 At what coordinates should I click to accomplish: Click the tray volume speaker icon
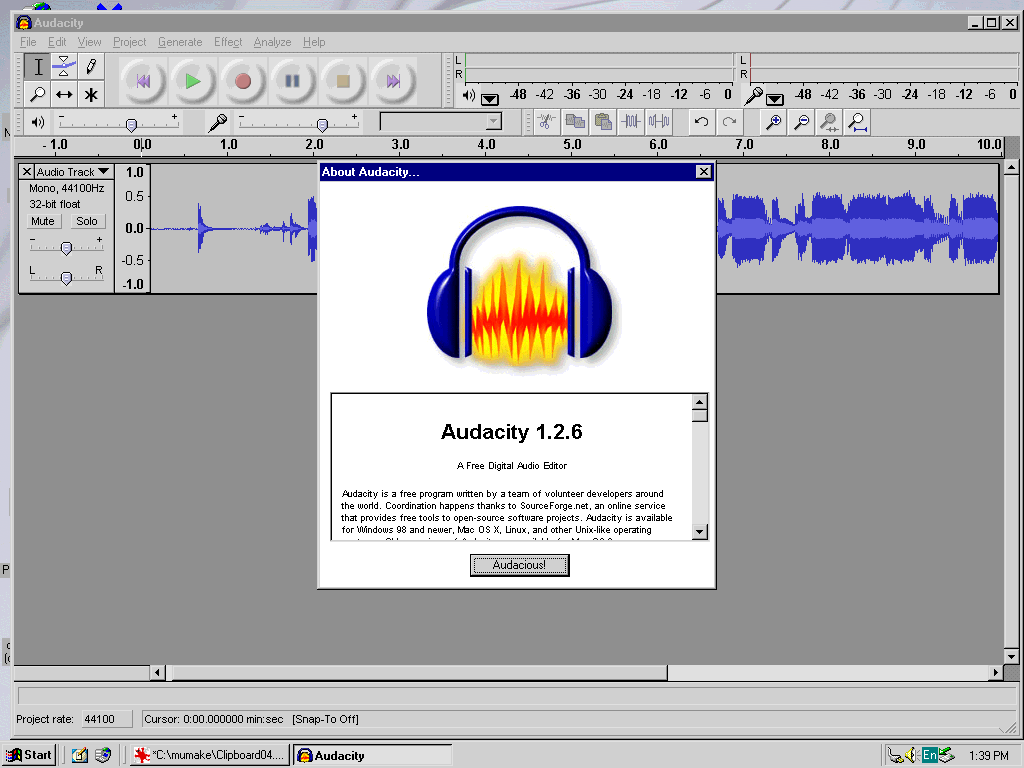(x=912, y=756)
